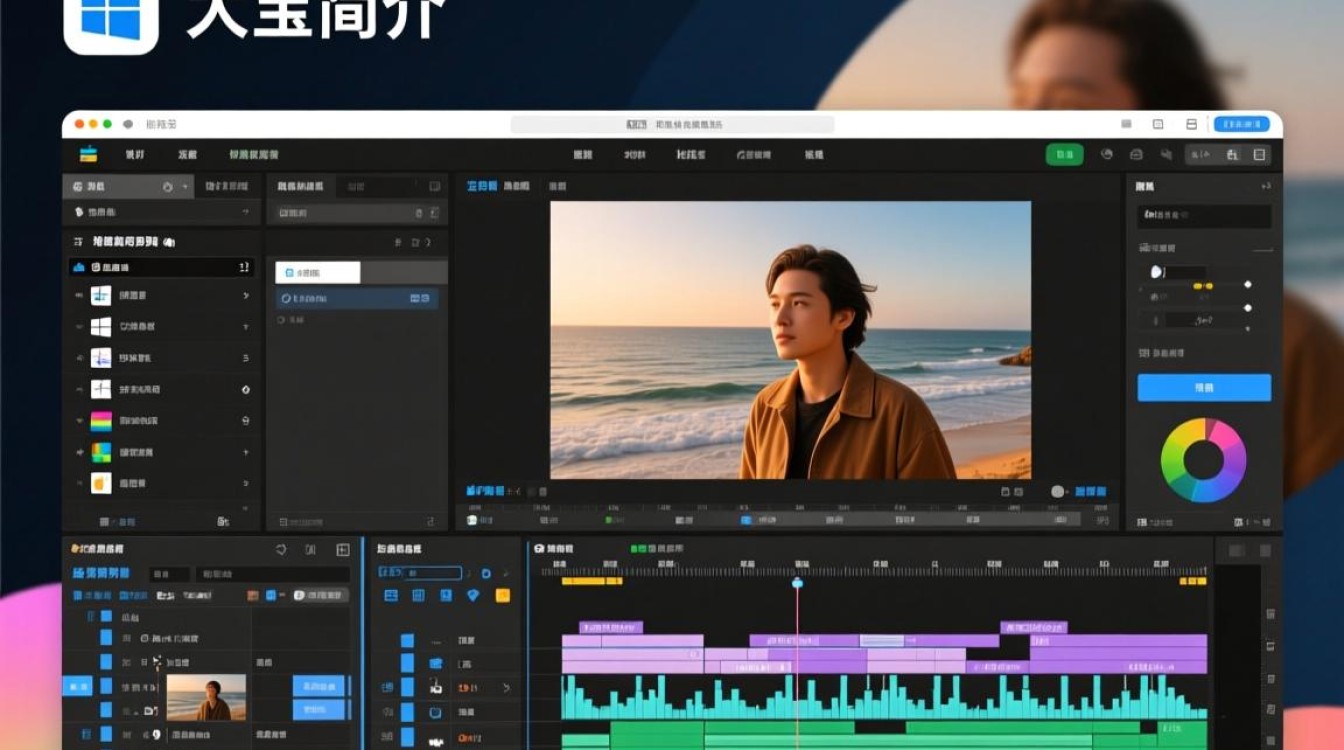Expand the arrow on the yellow-orange item row
1344x750 pixels.
(246, 483)
